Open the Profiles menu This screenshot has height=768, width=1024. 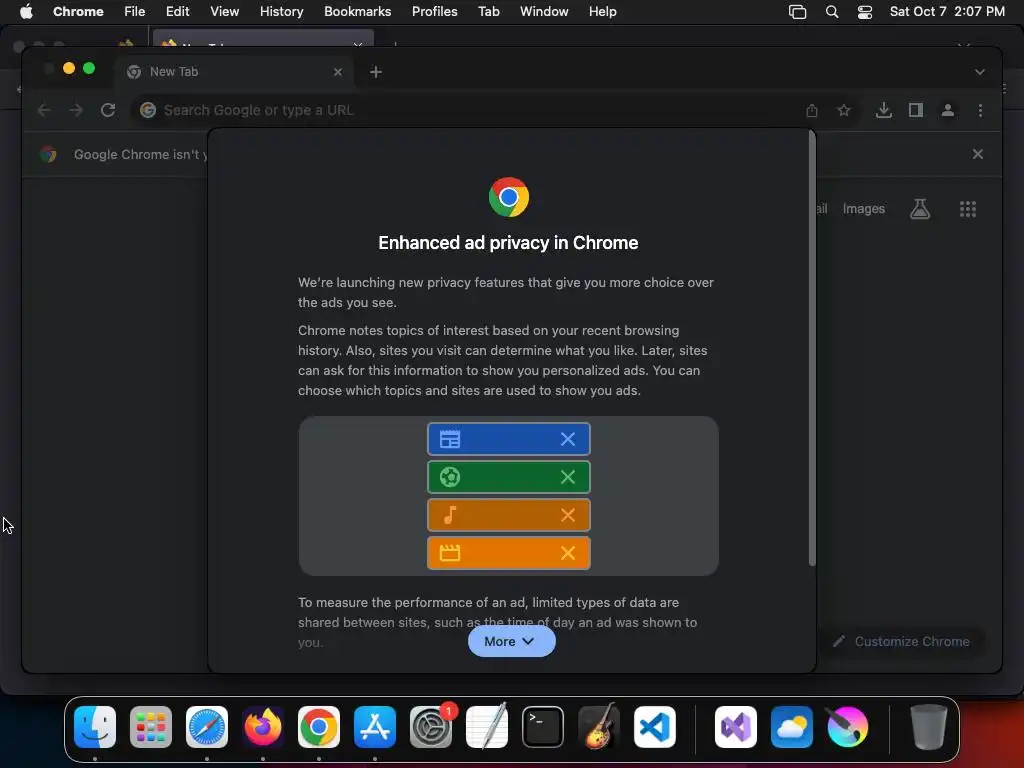(x=434, y=12)
